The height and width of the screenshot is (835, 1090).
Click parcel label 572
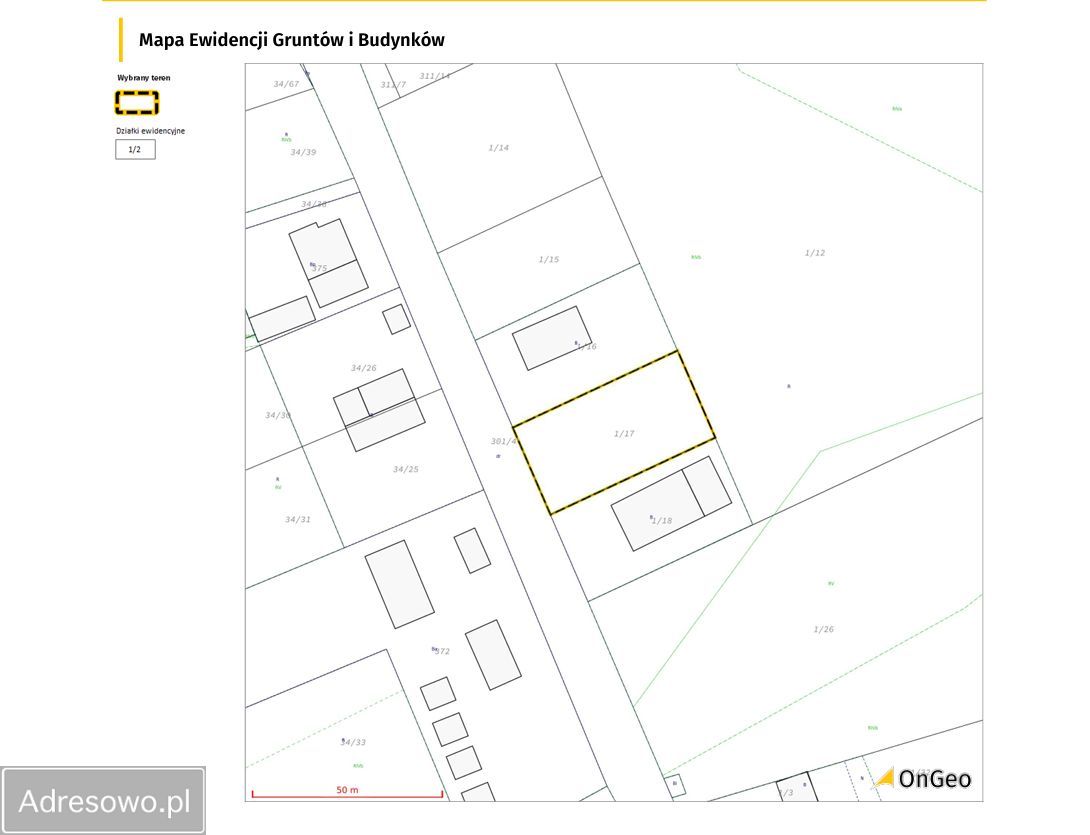(442, 651)
